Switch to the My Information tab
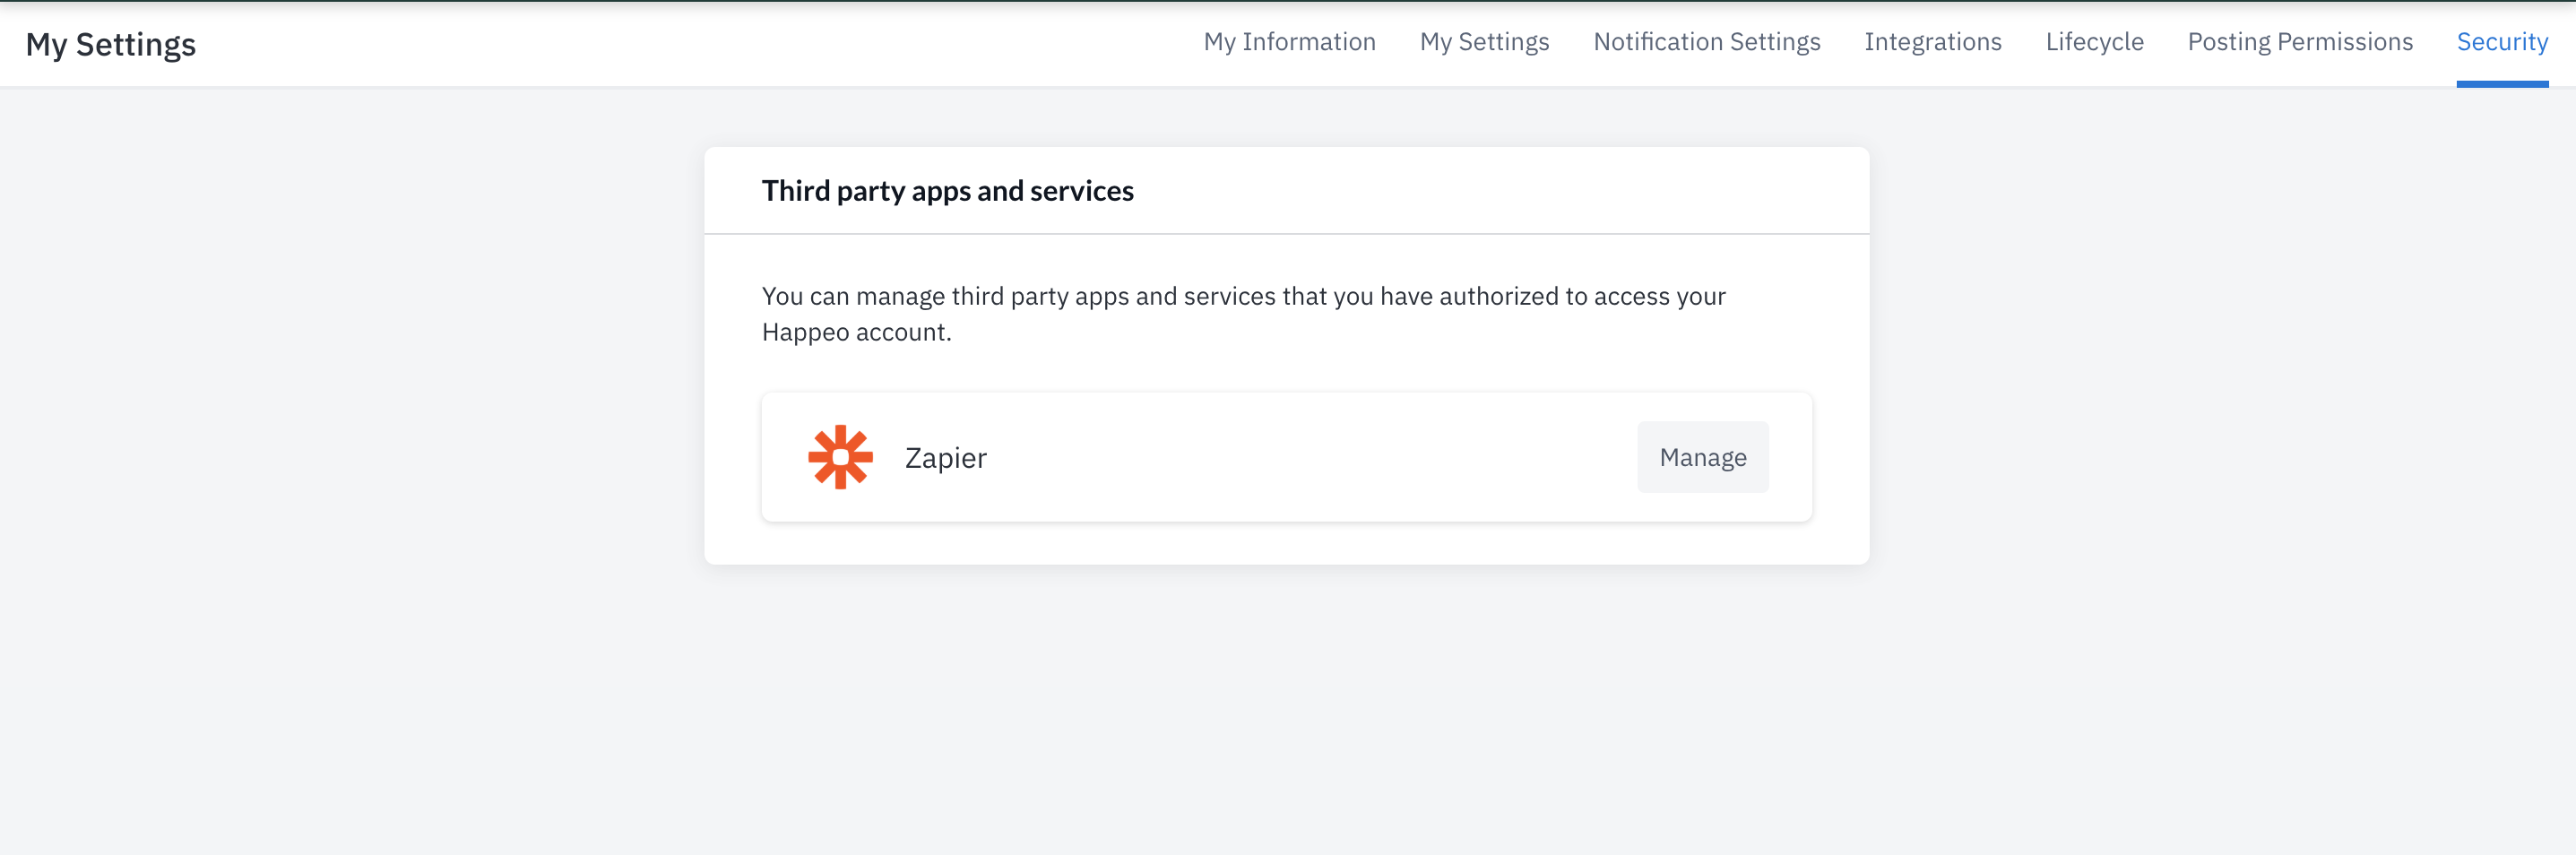 click(x=1289, y=42)
